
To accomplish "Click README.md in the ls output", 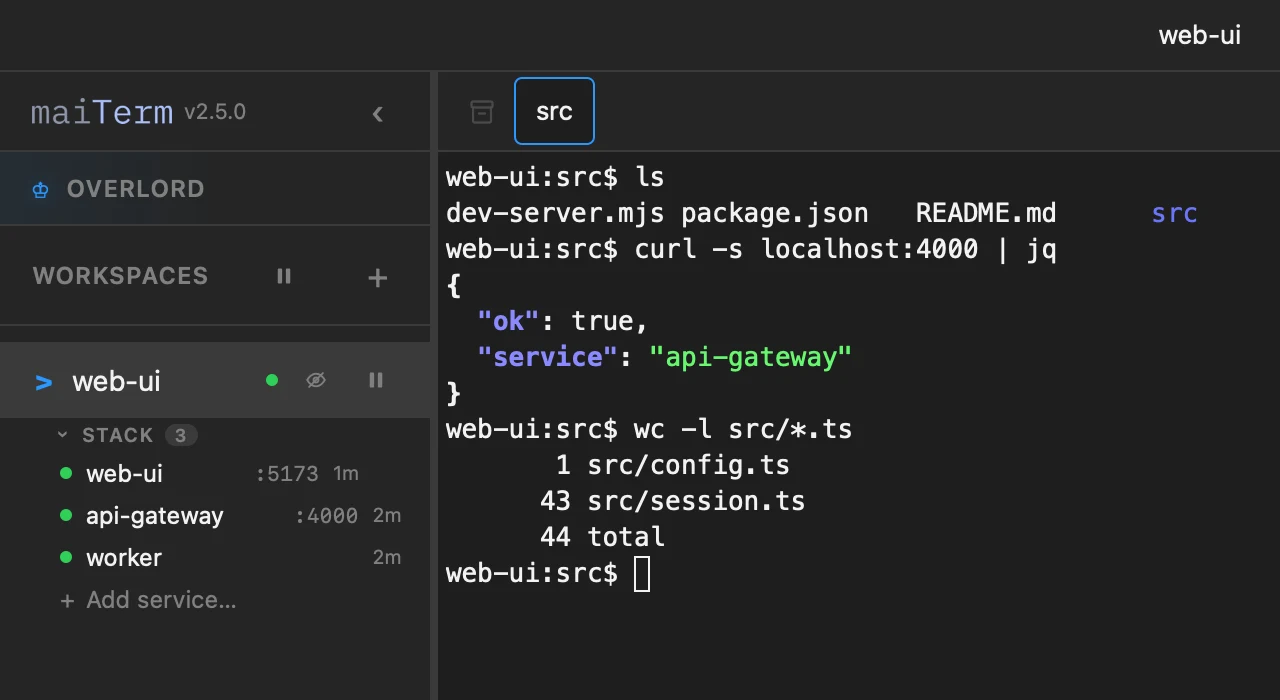I will click(x=985, y=213).
